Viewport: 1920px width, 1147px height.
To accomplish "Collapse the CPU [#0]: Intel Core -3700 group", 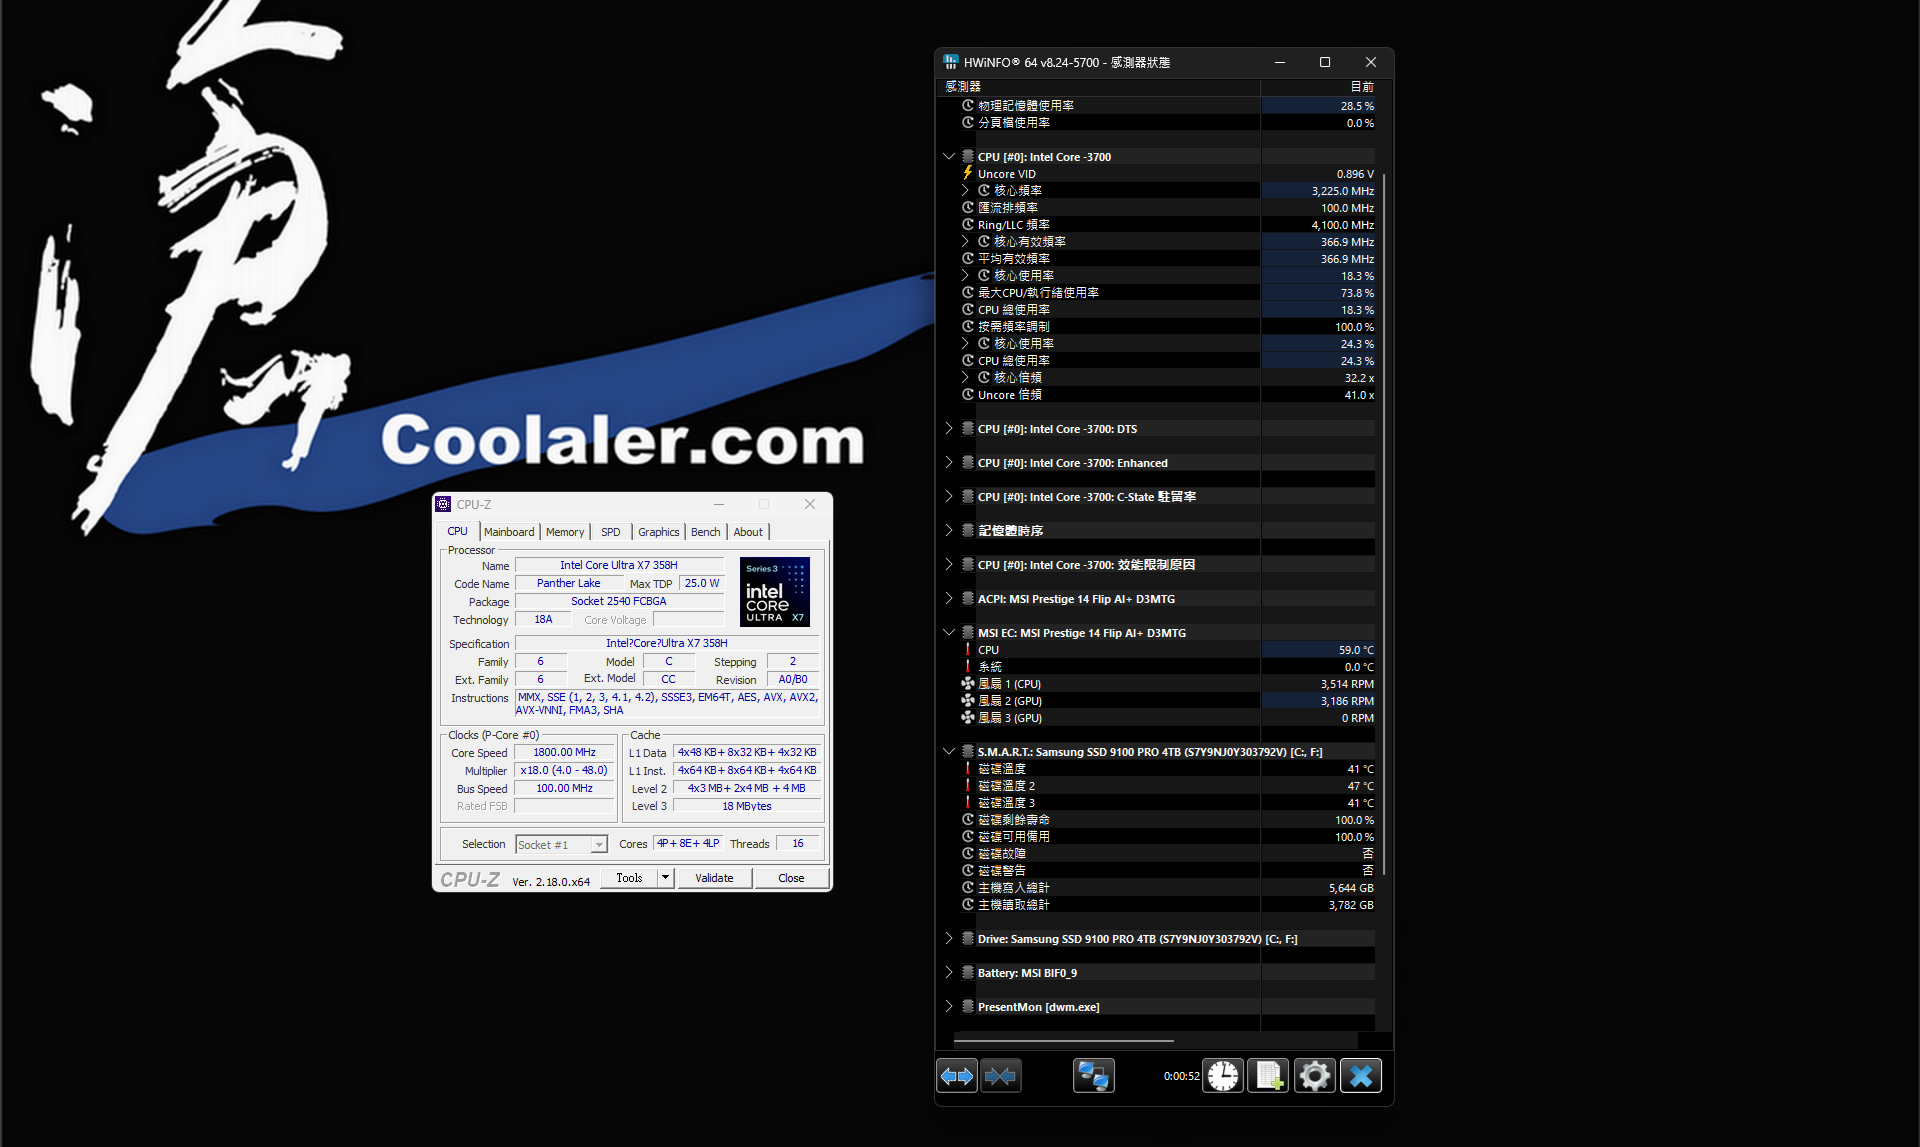I will pos(949,157).
